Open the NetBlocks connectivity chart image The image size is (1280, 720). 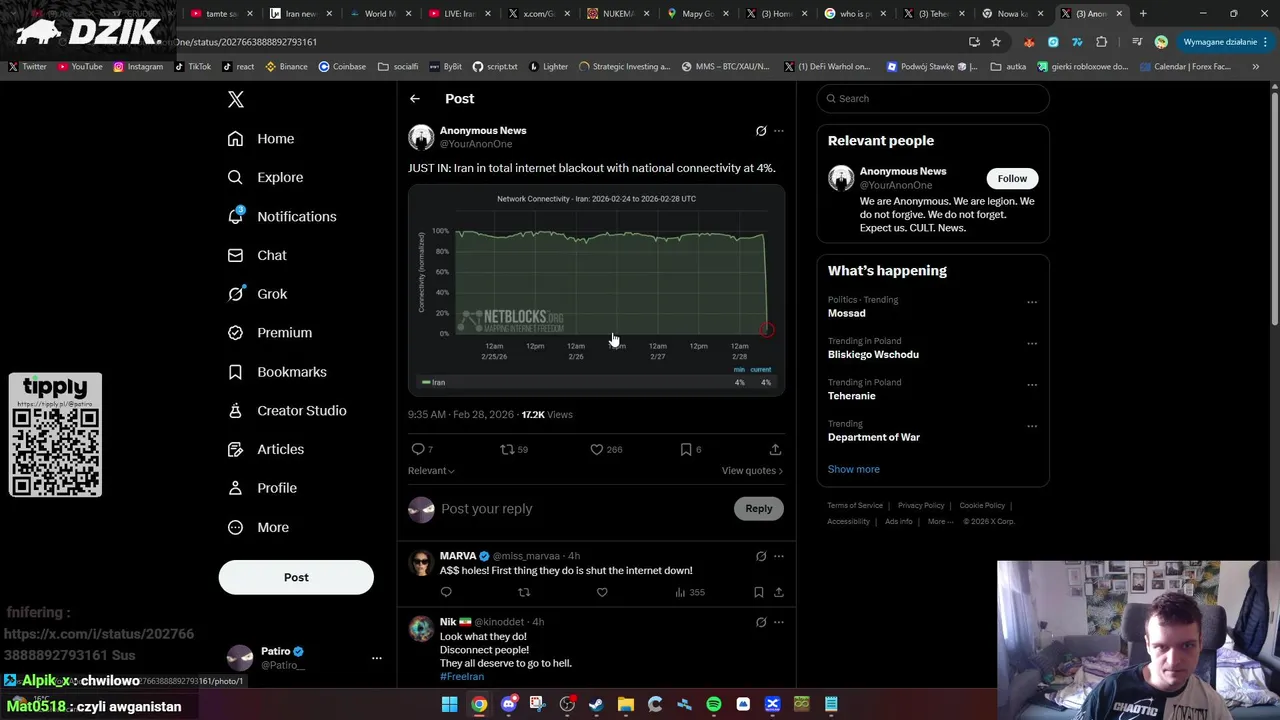pos(597,290)
